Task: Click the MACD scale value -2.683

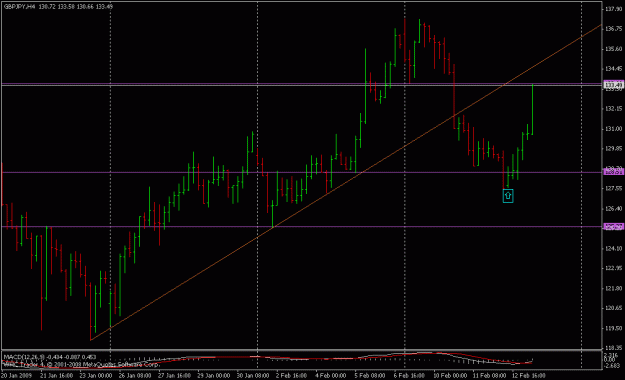Action: pos(613,366)
